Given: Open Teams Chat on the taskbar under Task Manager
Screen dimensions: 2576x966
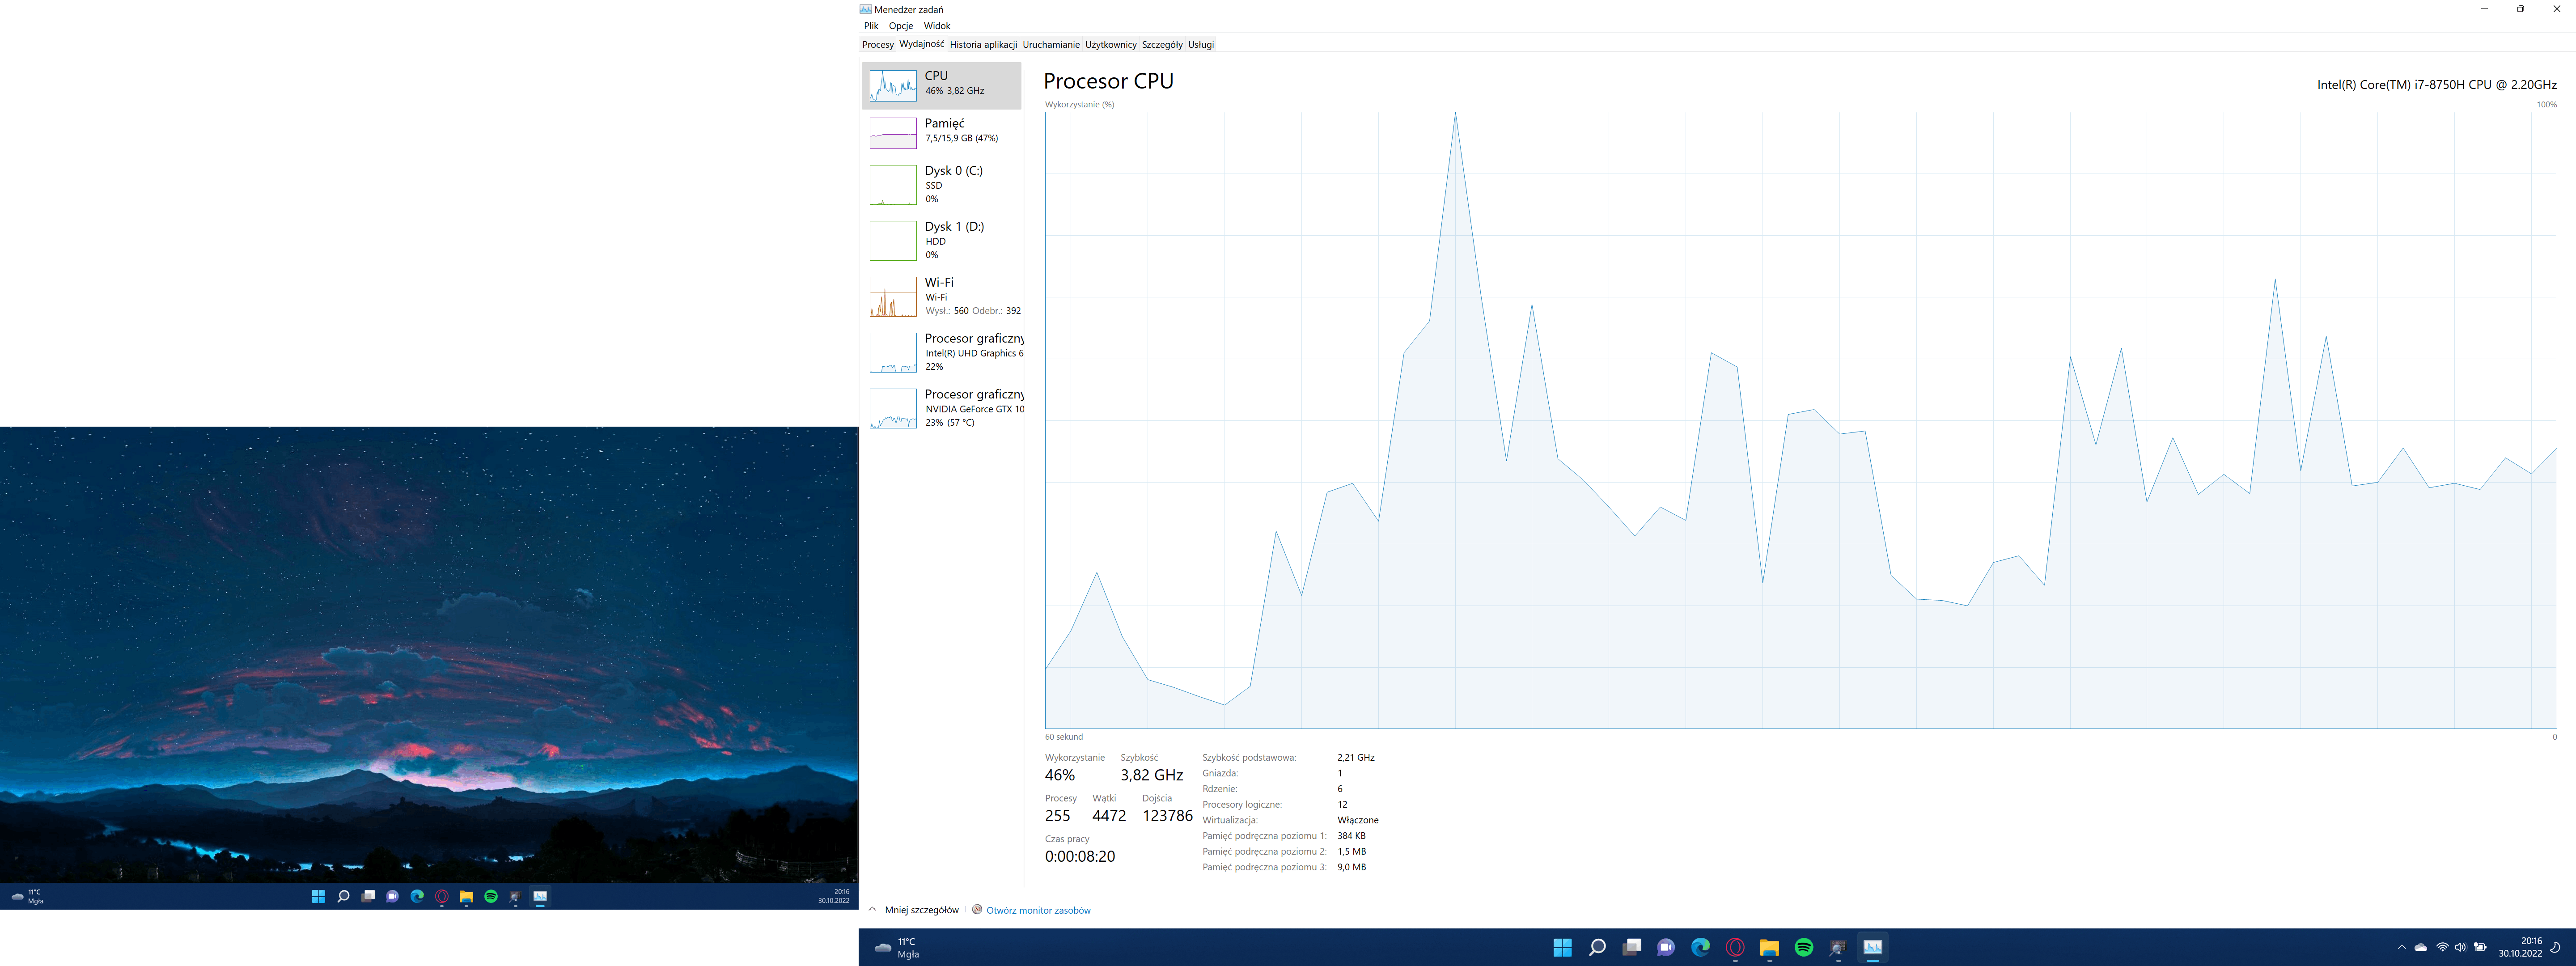Looking at the screenshot, I should 1666,947.
